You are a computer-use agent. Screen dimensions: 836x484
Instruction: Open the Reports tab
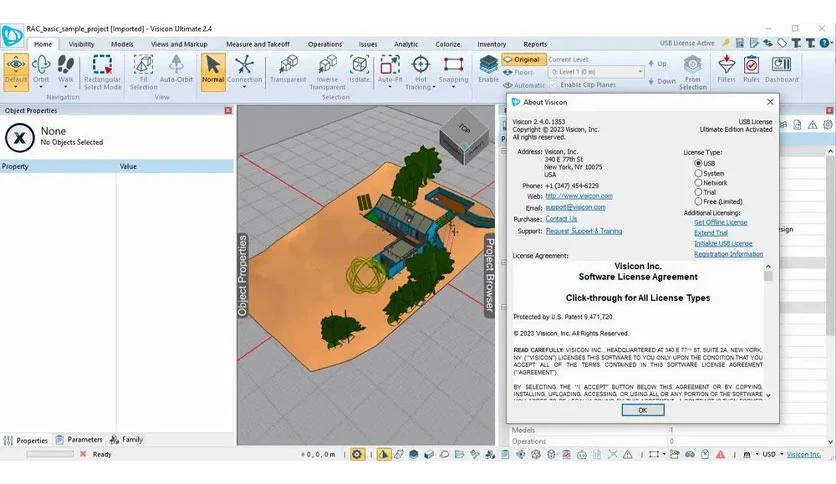(535, 44)
